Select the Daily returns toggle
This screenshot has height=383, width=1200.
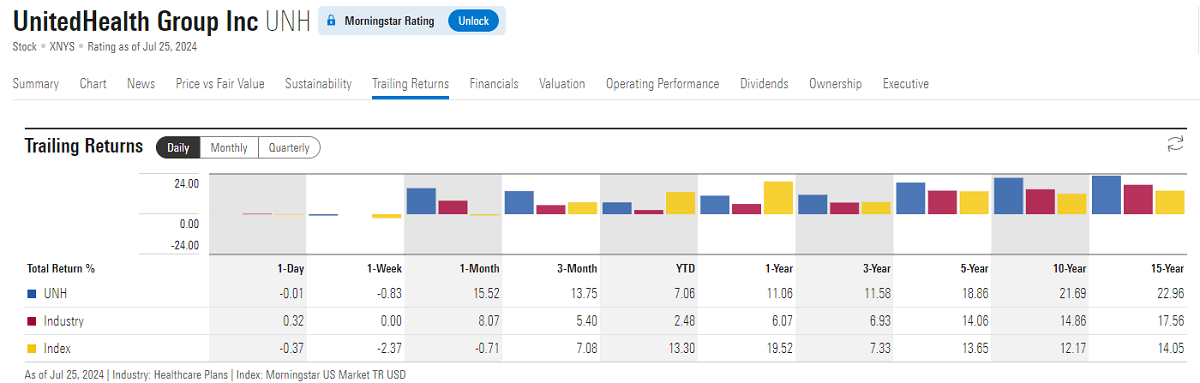[x=178, y=148]
